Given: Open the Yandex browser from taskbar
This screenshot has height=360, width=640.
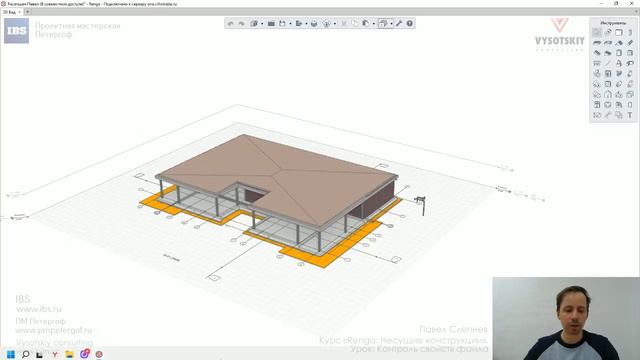Looking at the screenshot, I should coord(54,354).
